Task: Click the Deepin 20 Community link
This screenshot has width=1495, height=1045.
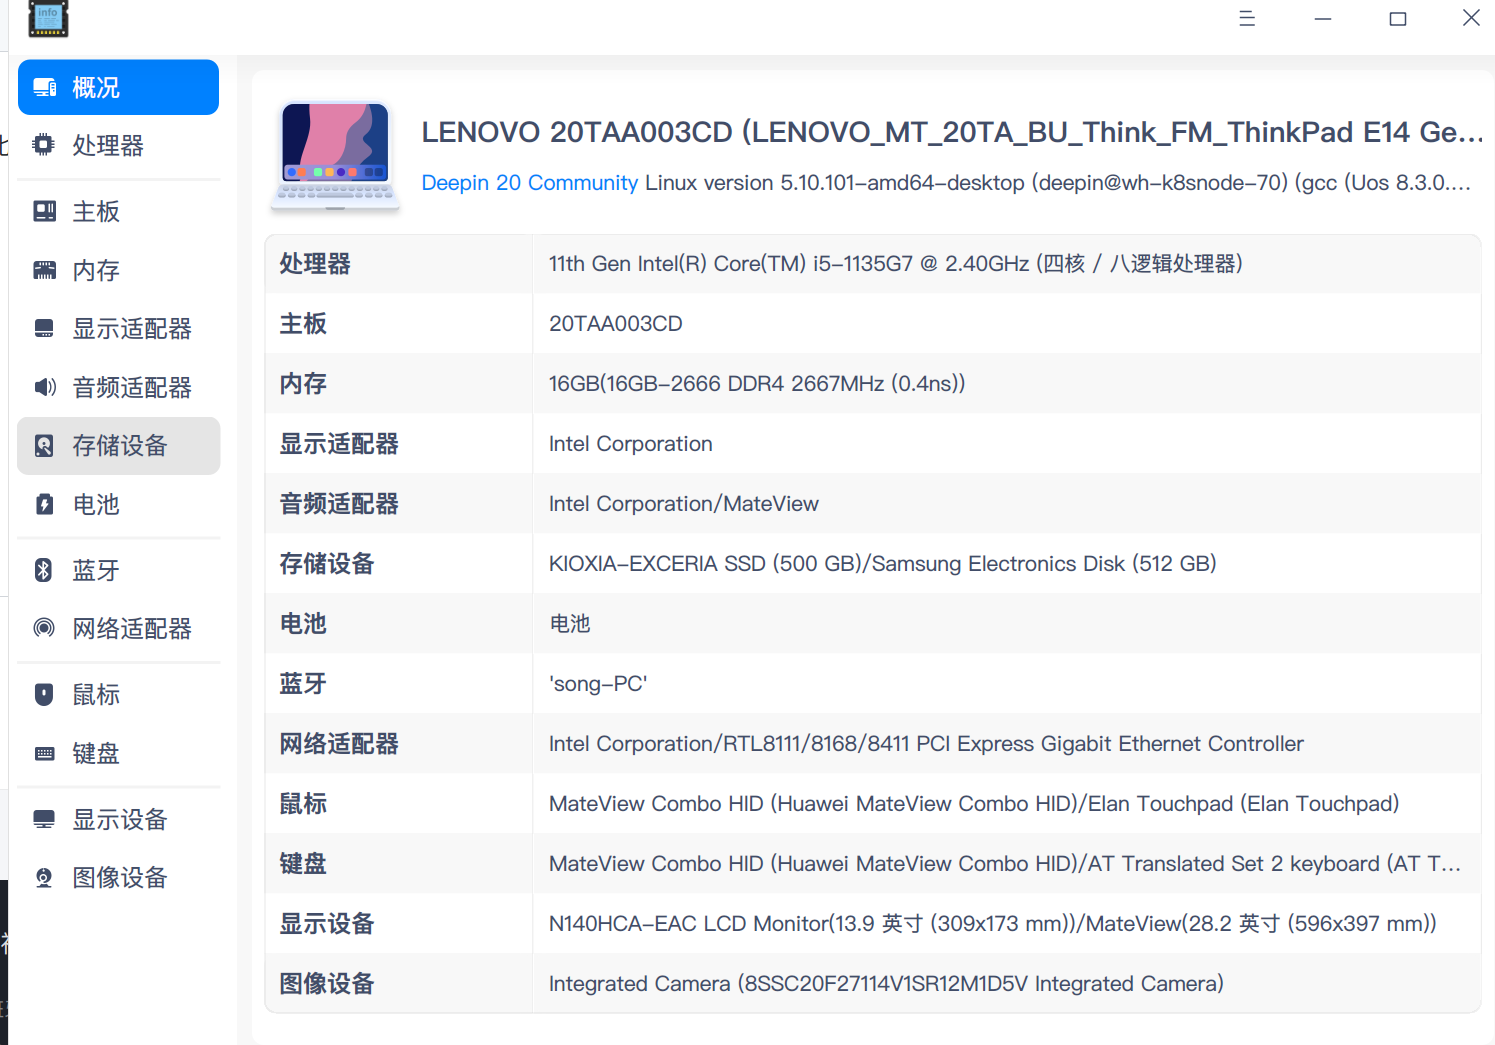Action: [529, 183]
